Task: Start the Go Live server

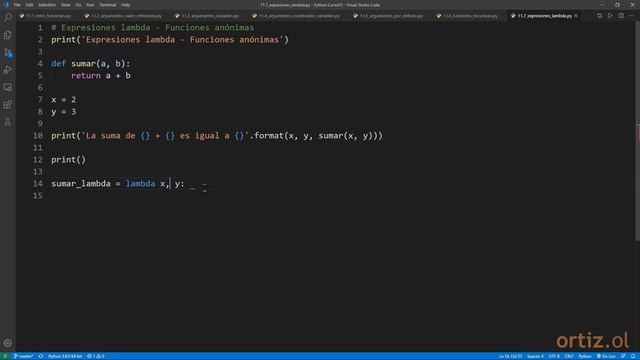Action: pos(606,356)
